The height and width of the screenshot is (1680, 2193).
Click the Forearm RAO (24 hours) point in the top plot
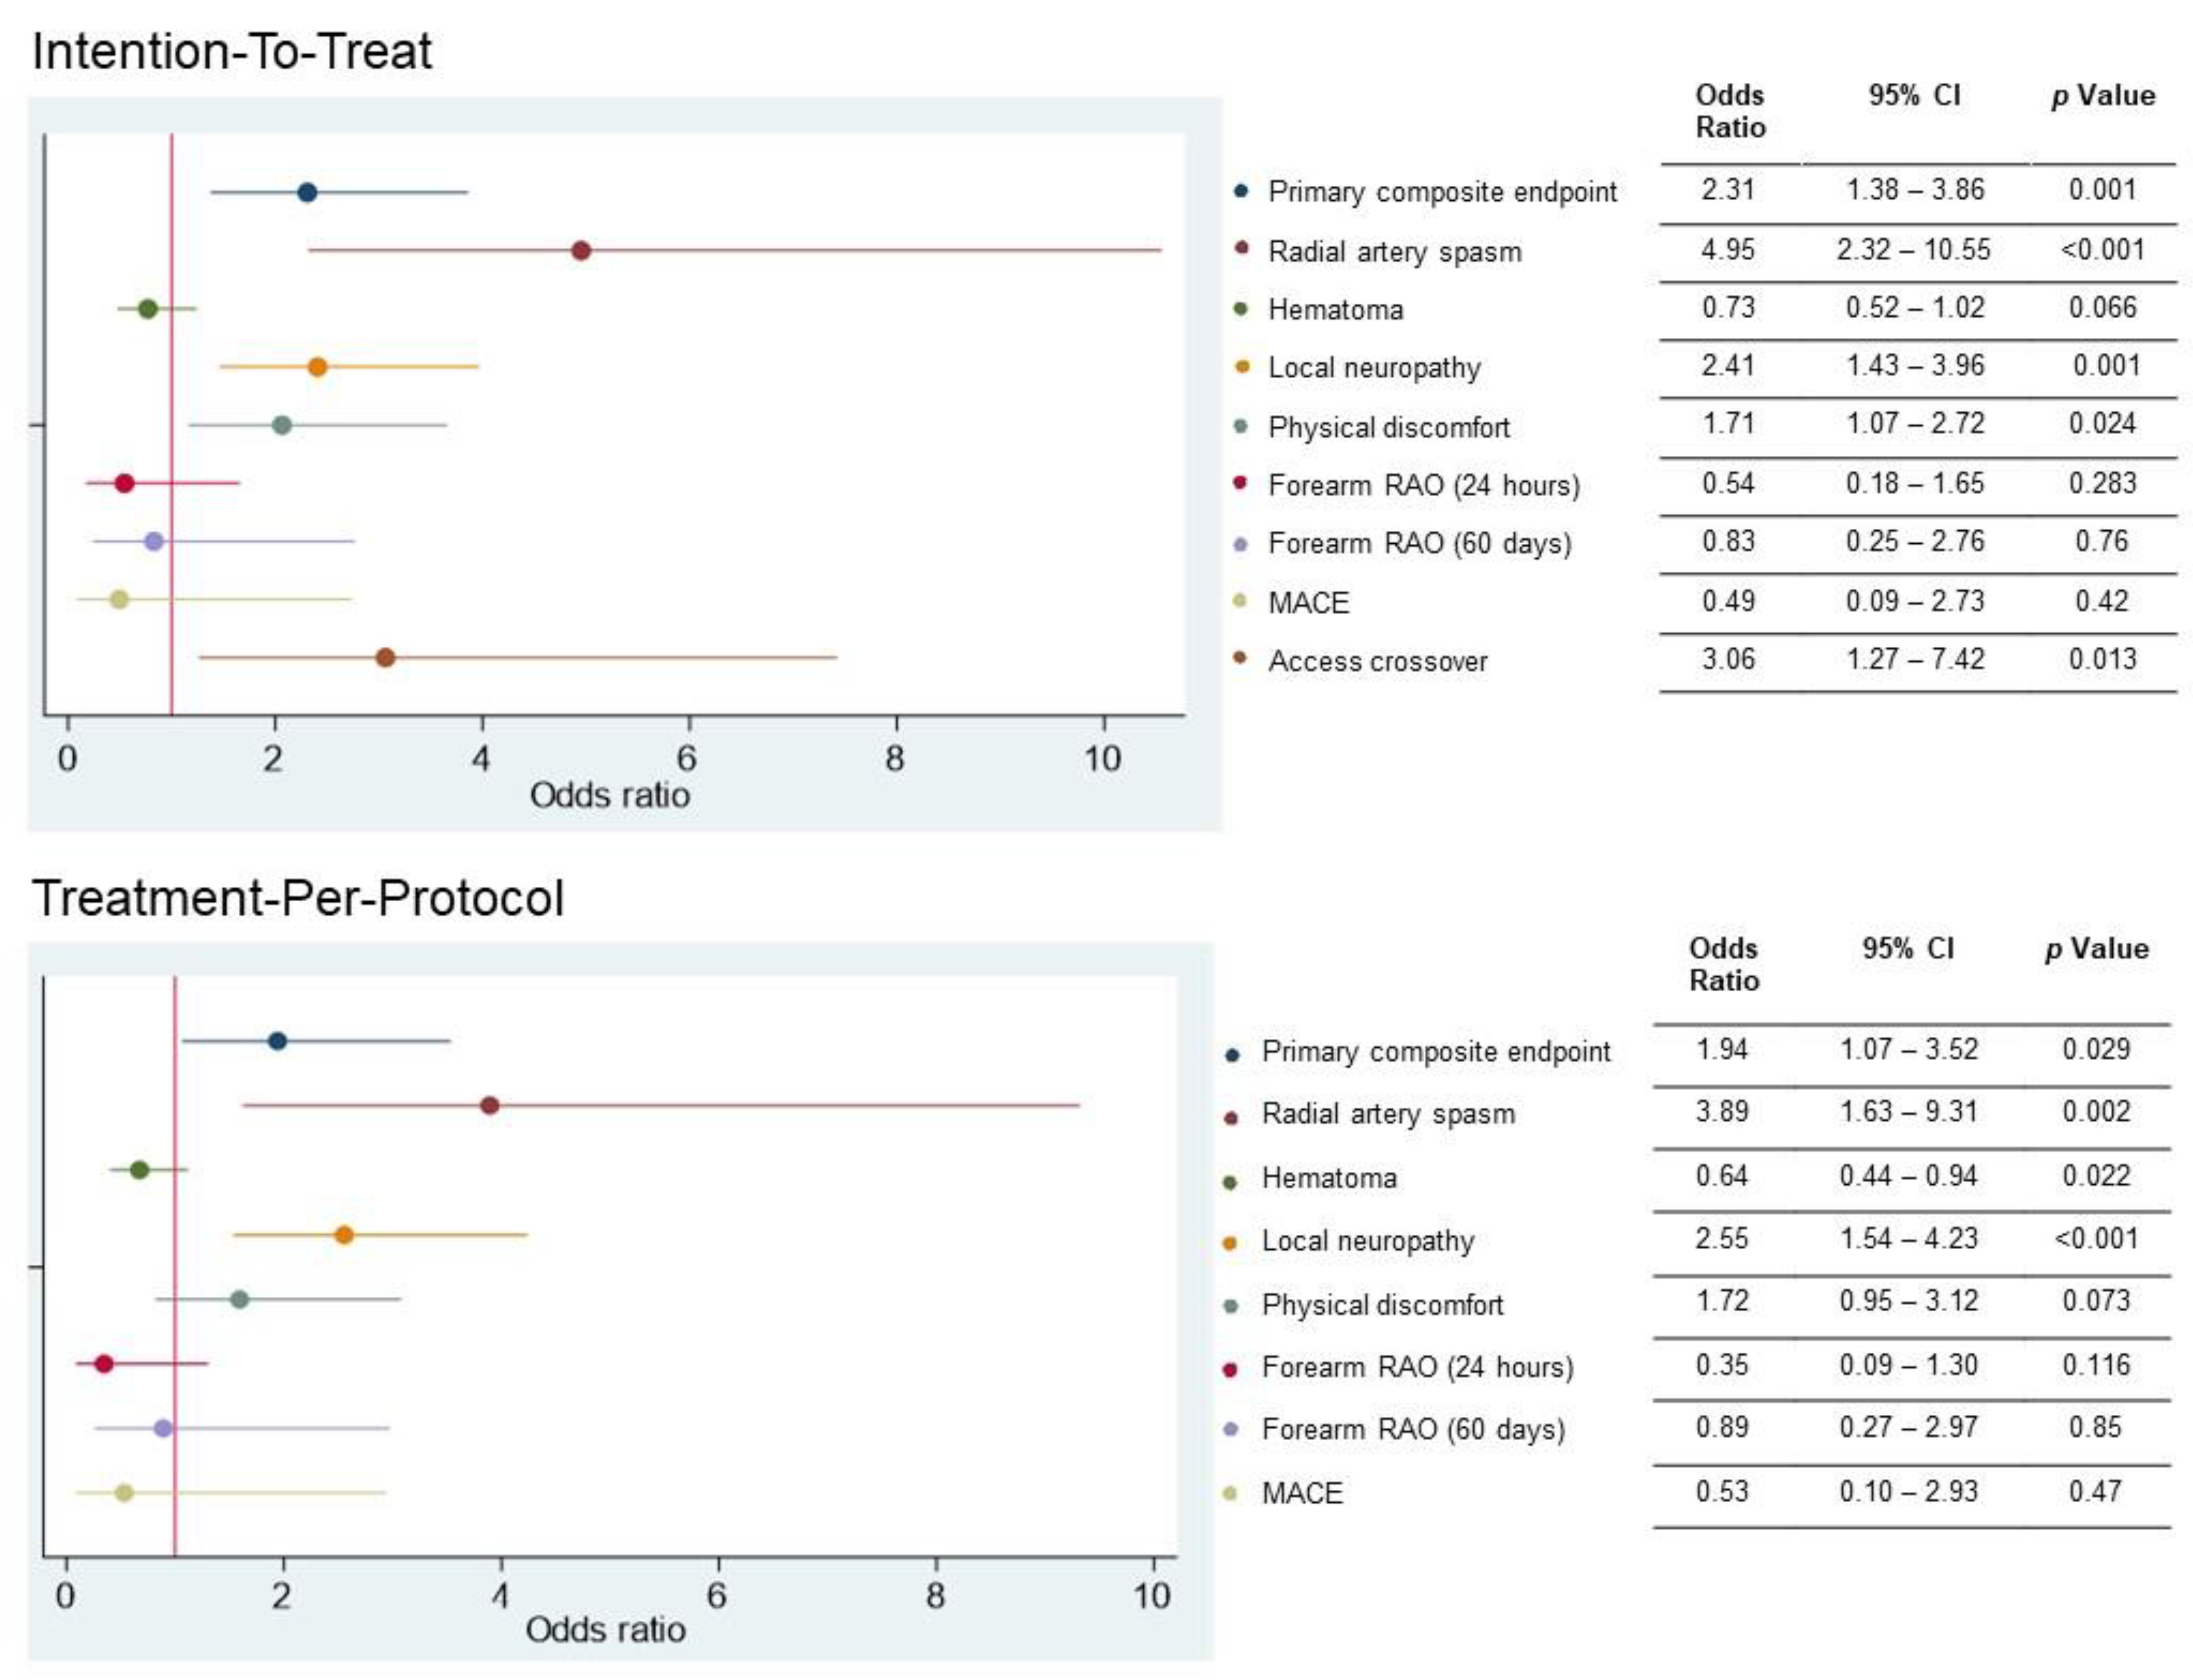pos(125,484)
